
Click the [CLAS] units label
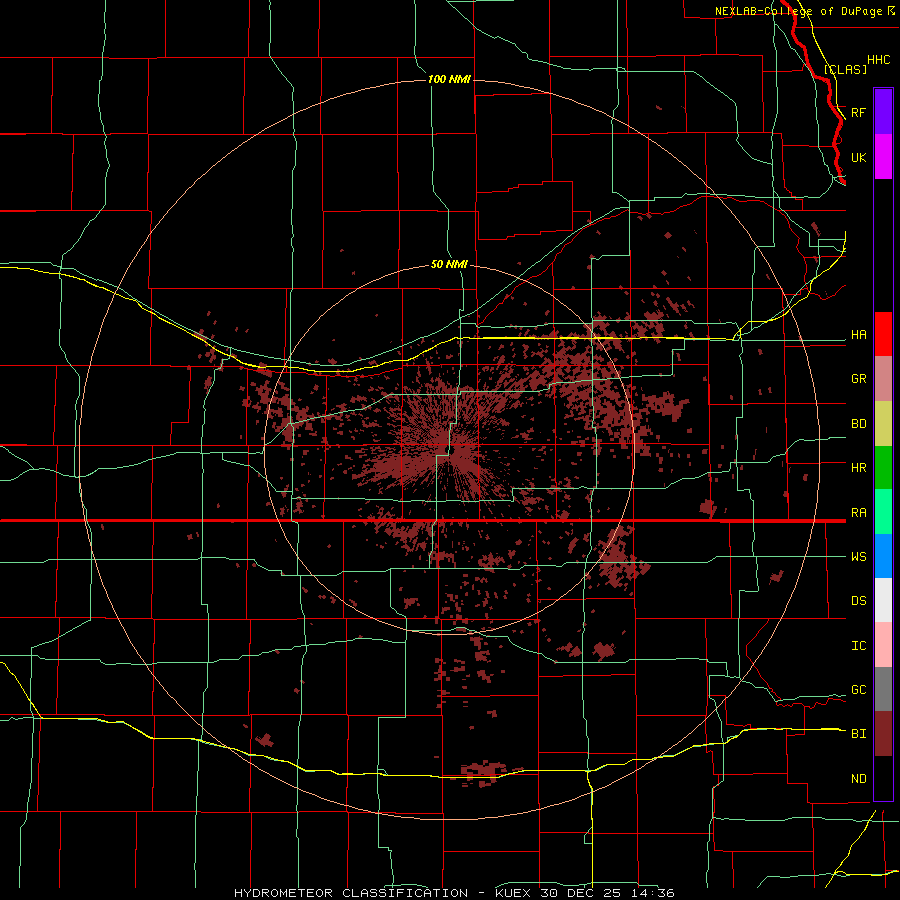845,69
